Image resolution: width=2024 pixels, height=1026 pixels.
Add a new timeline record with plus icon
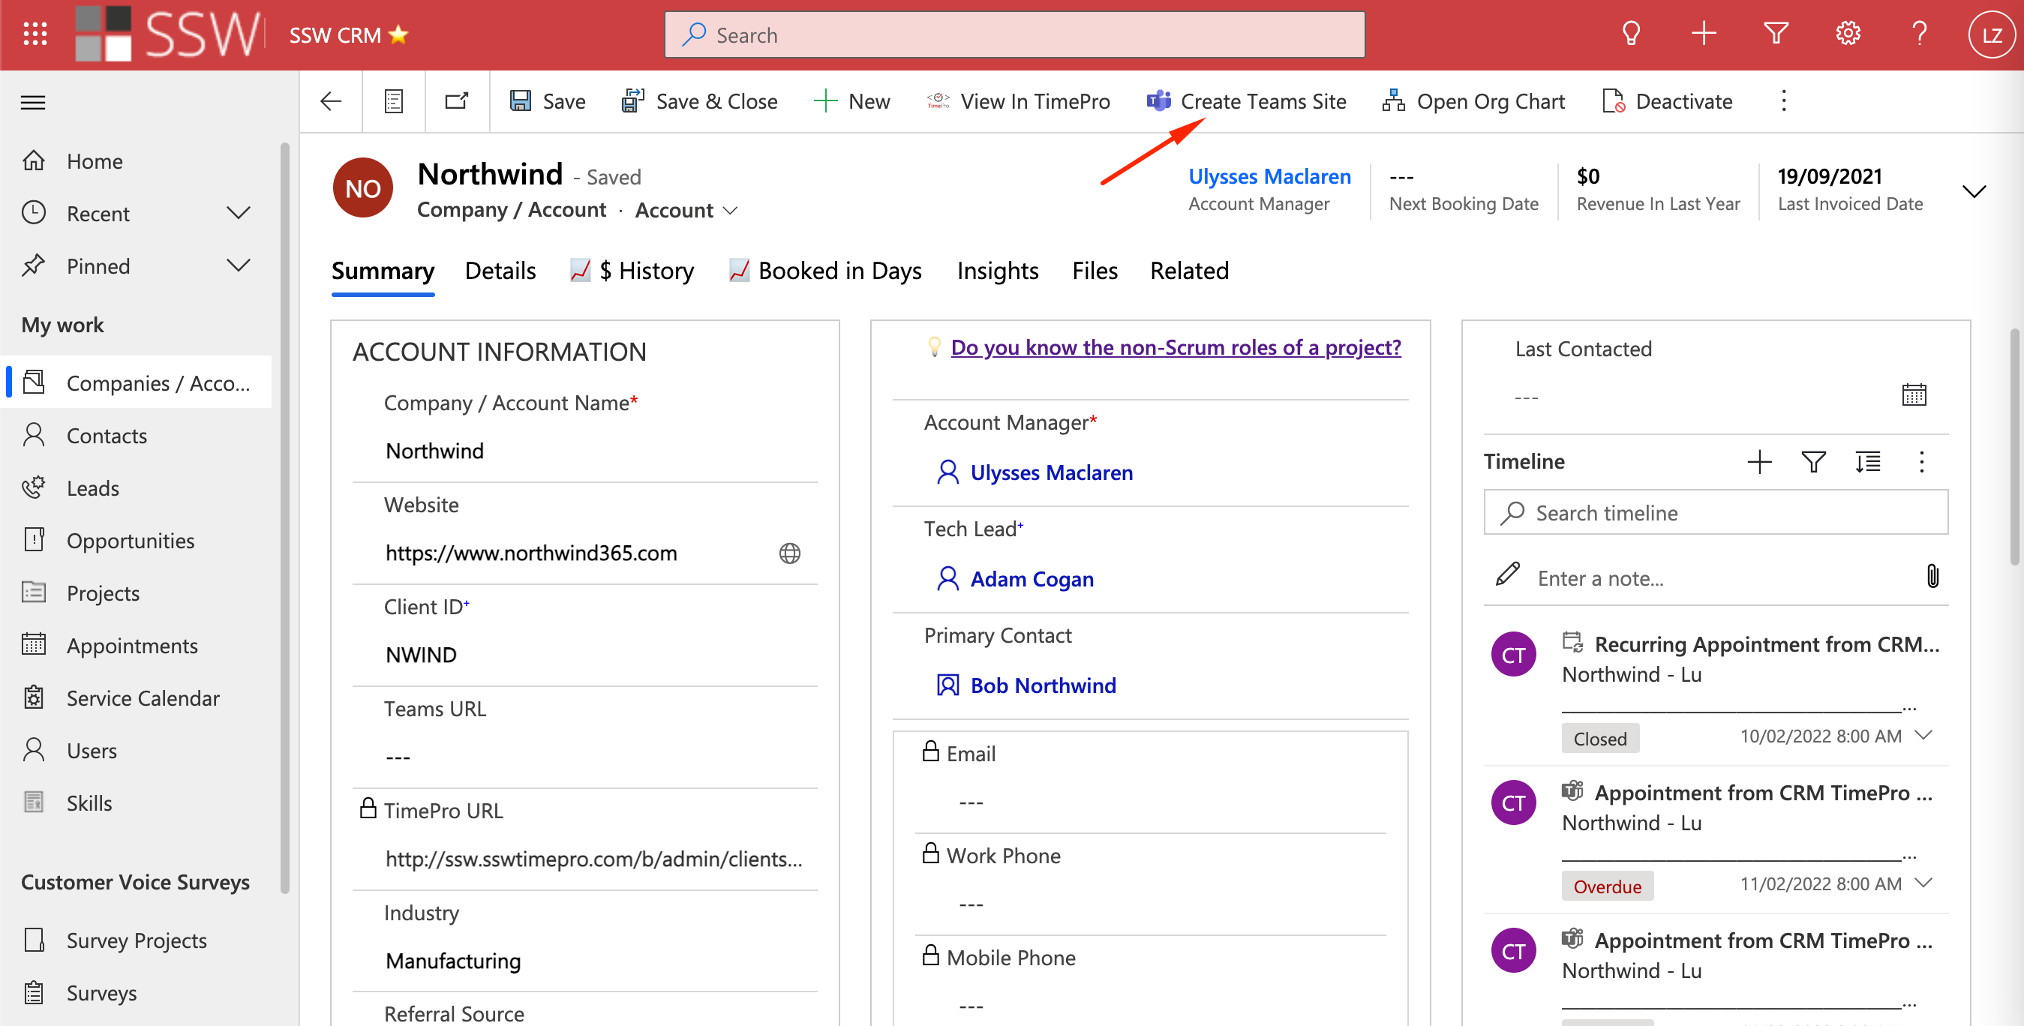click(1759, 462)
